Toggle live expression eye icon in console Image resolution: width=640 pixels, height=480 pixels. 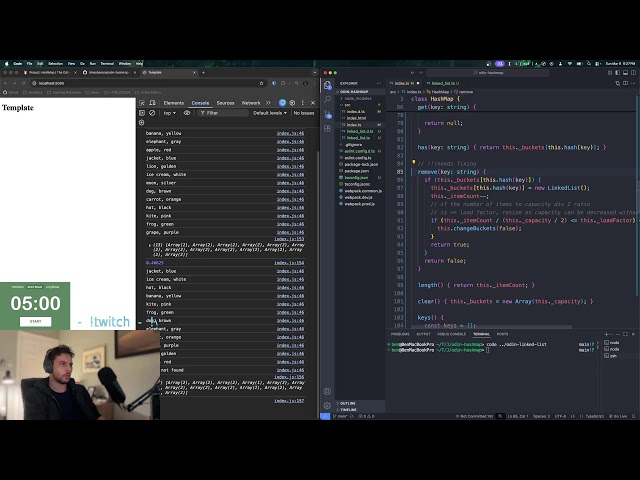click(x=187, y=113)
